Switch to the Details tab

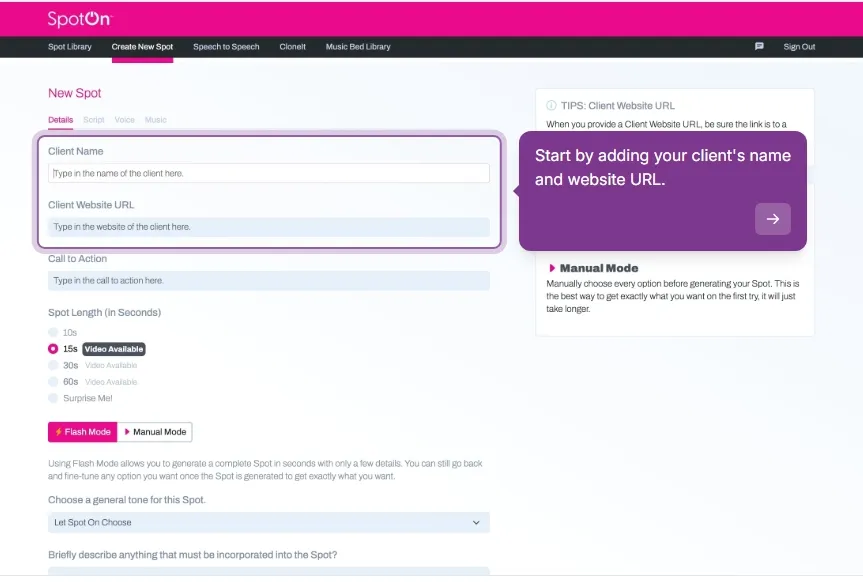61,119
